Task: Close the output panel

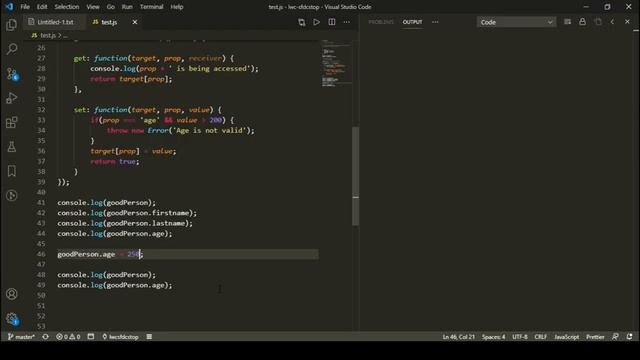Action: [x=627, y=22]
